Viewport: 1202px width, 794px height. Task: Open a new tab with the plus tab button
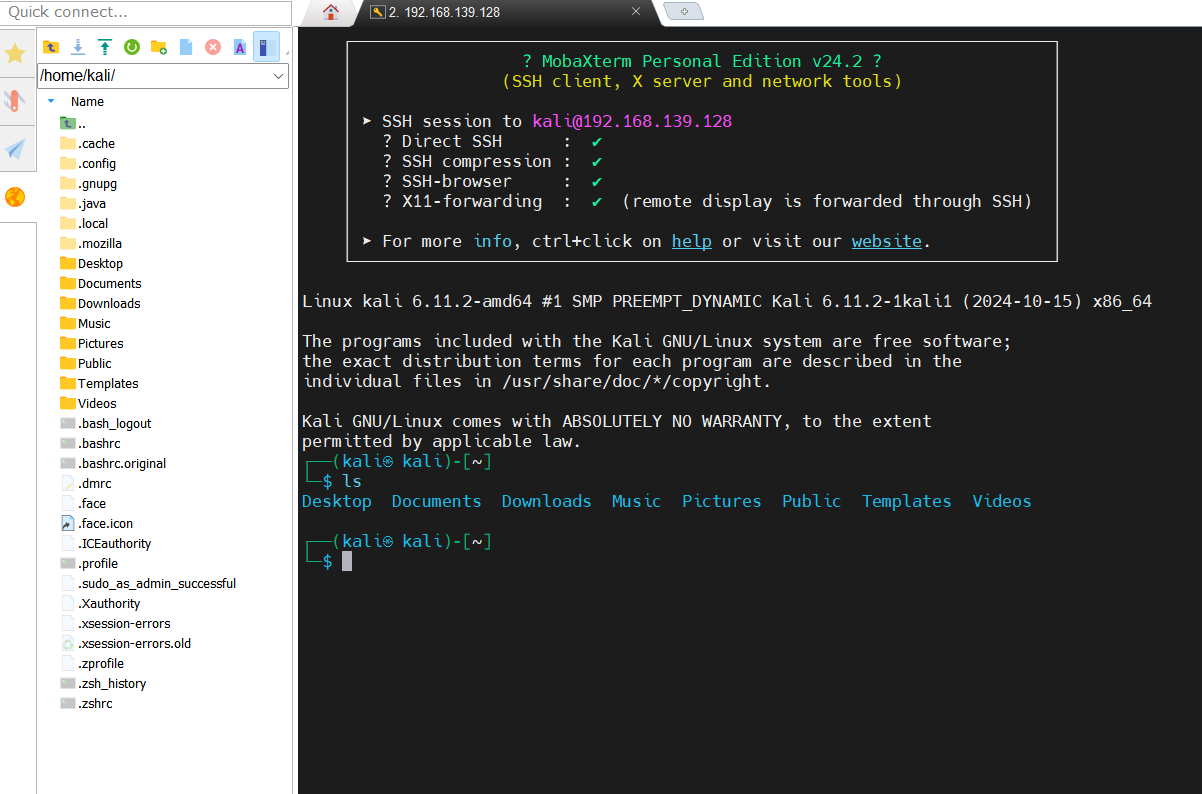684,11
